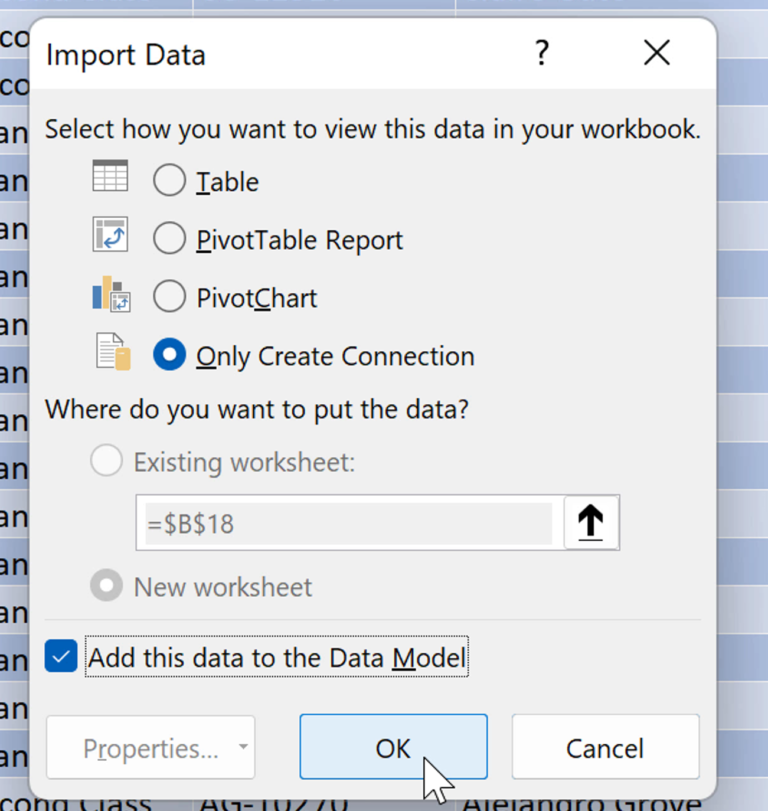Image resolution: width=768 pixels, height=811 pixels.
Task: Click the Table view icon
Action: coord(110,175)
